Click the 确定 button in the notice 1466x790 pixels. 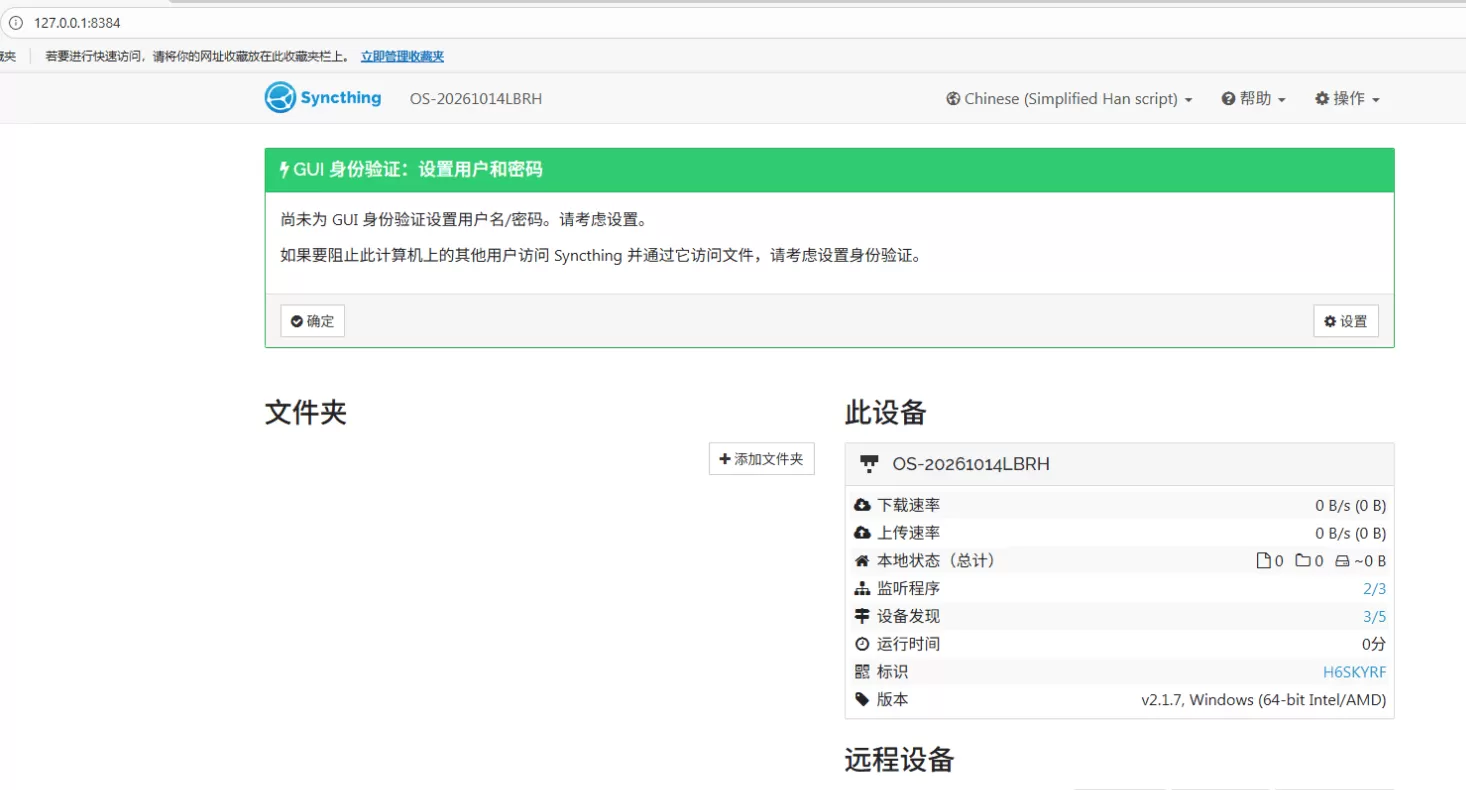pyautogui.click(x=313, y=321)
